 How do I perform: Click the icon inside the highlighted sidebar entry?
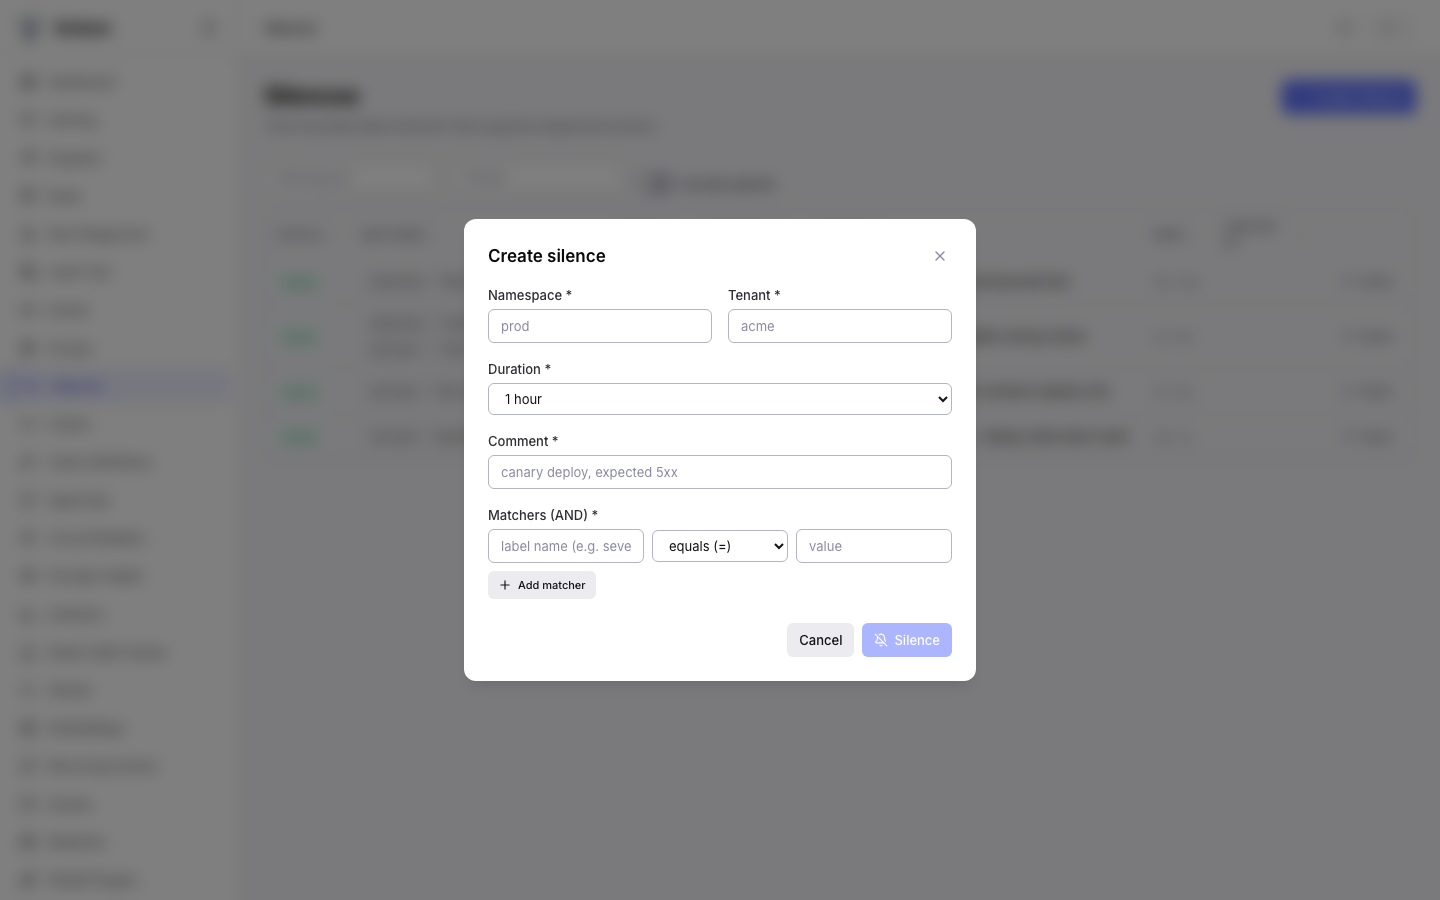point(28,386)
